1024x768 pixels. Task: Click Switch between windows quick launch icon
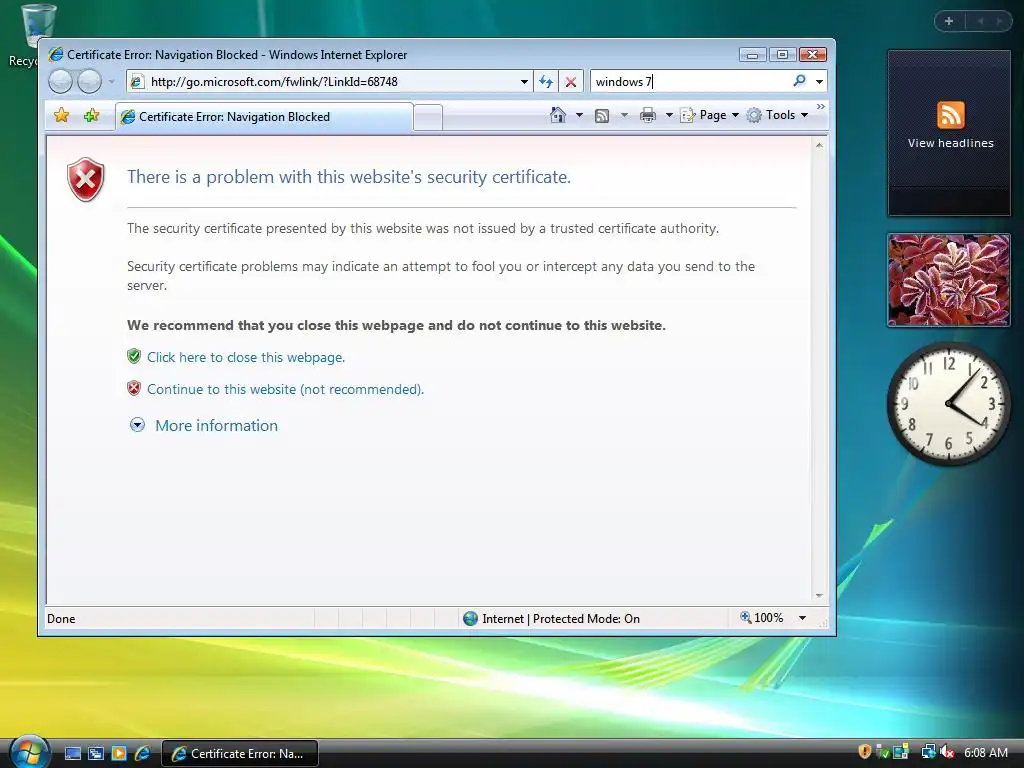(96, 753)
